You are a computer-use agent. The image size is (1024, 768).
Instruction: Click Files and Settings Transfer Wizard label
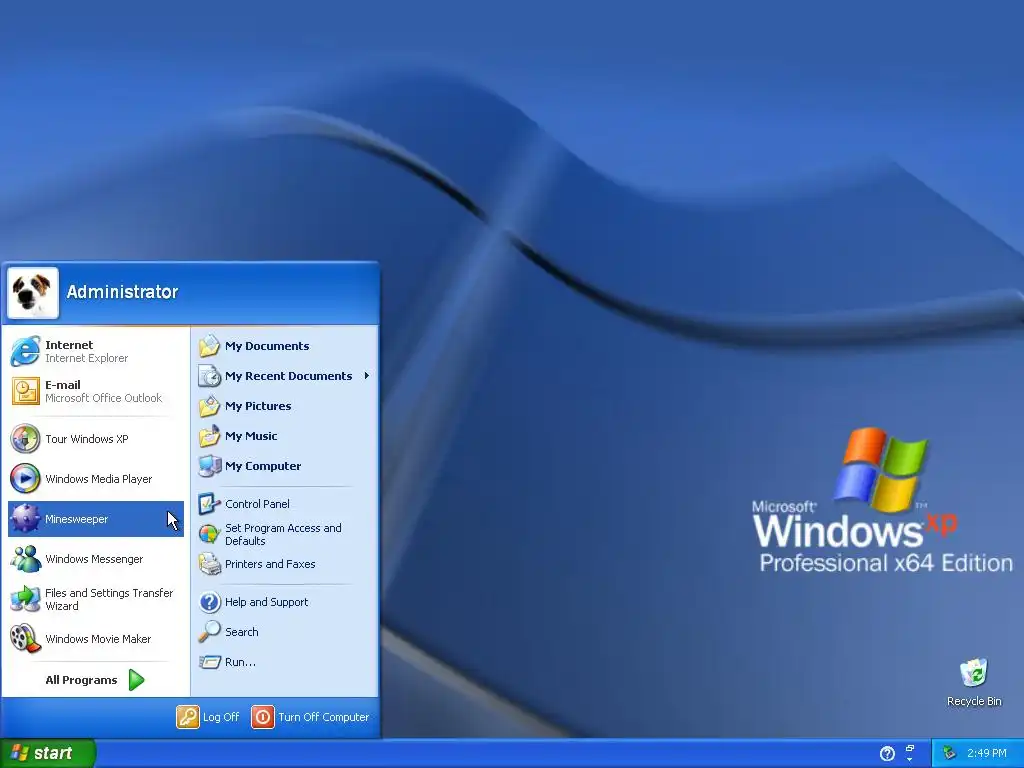pyautogui.click(x=109, y=600)
